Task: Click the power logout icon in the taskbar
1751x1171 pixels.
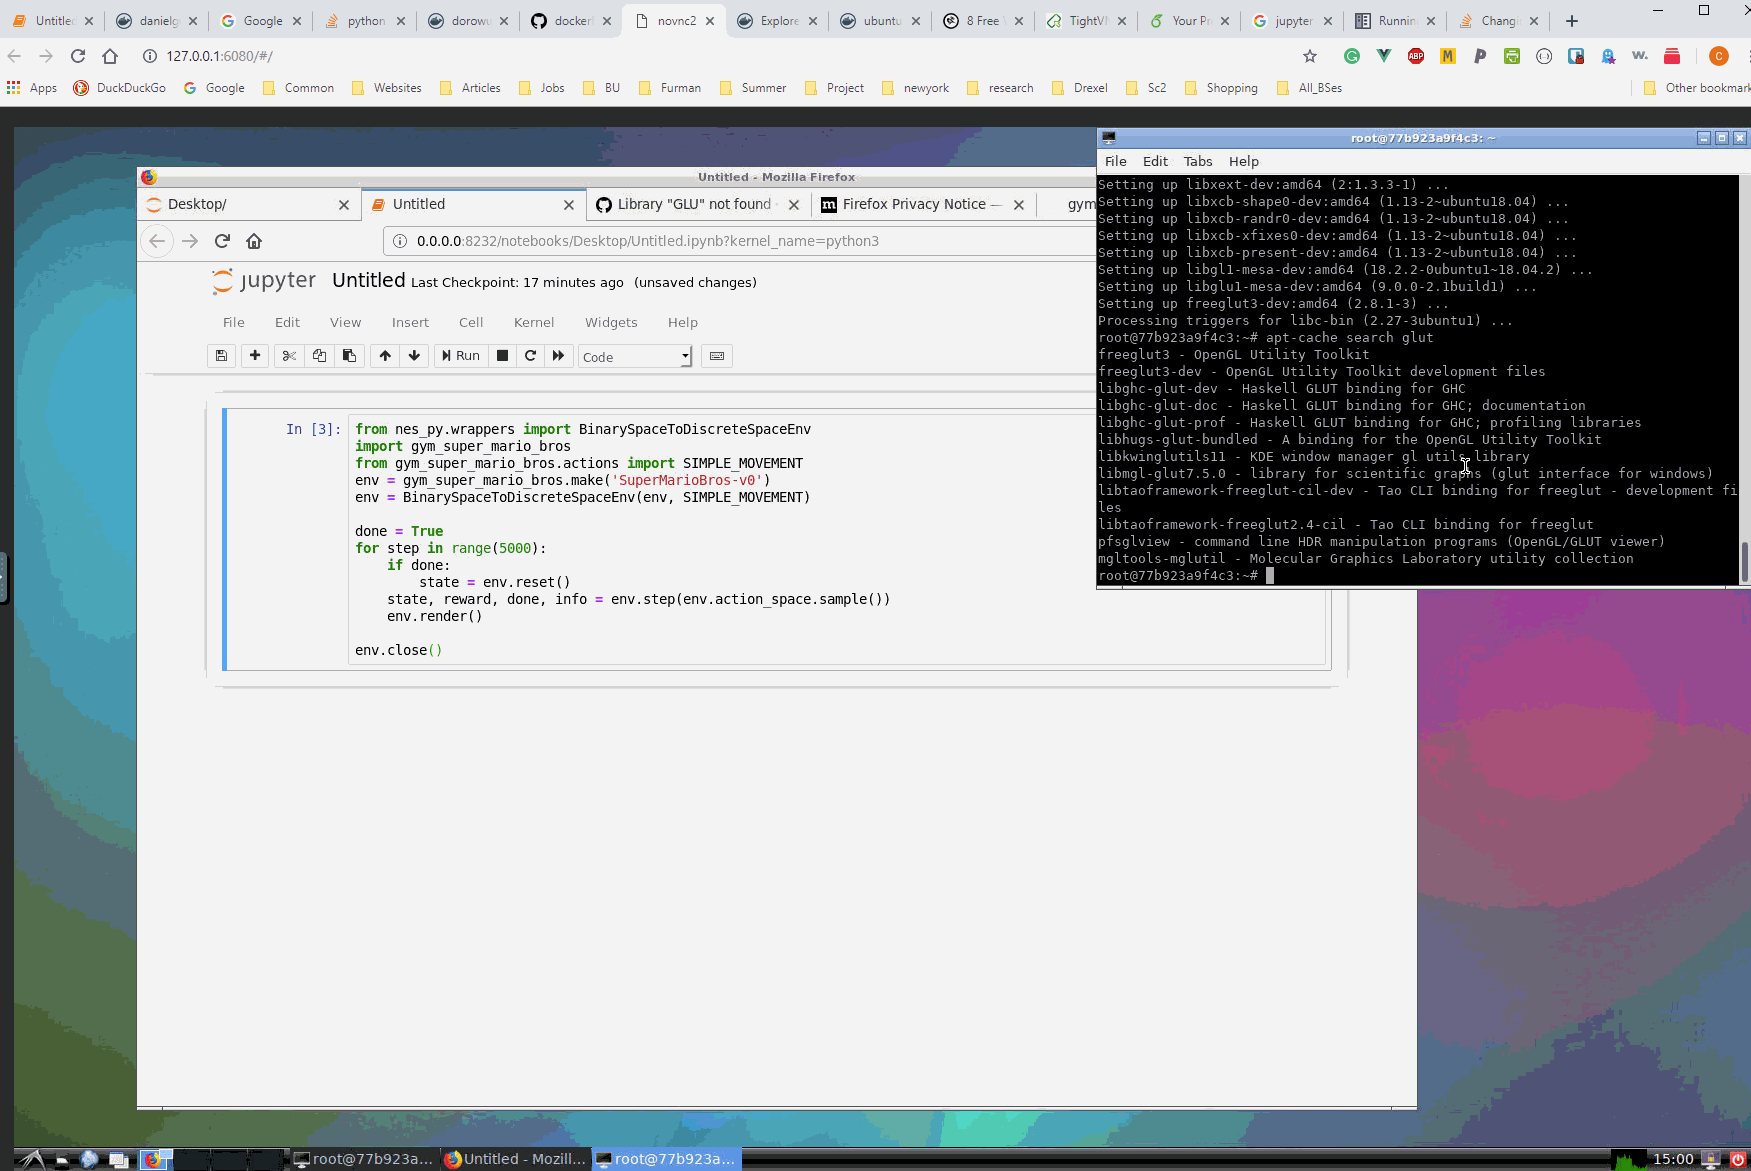Action: 1738,1160
